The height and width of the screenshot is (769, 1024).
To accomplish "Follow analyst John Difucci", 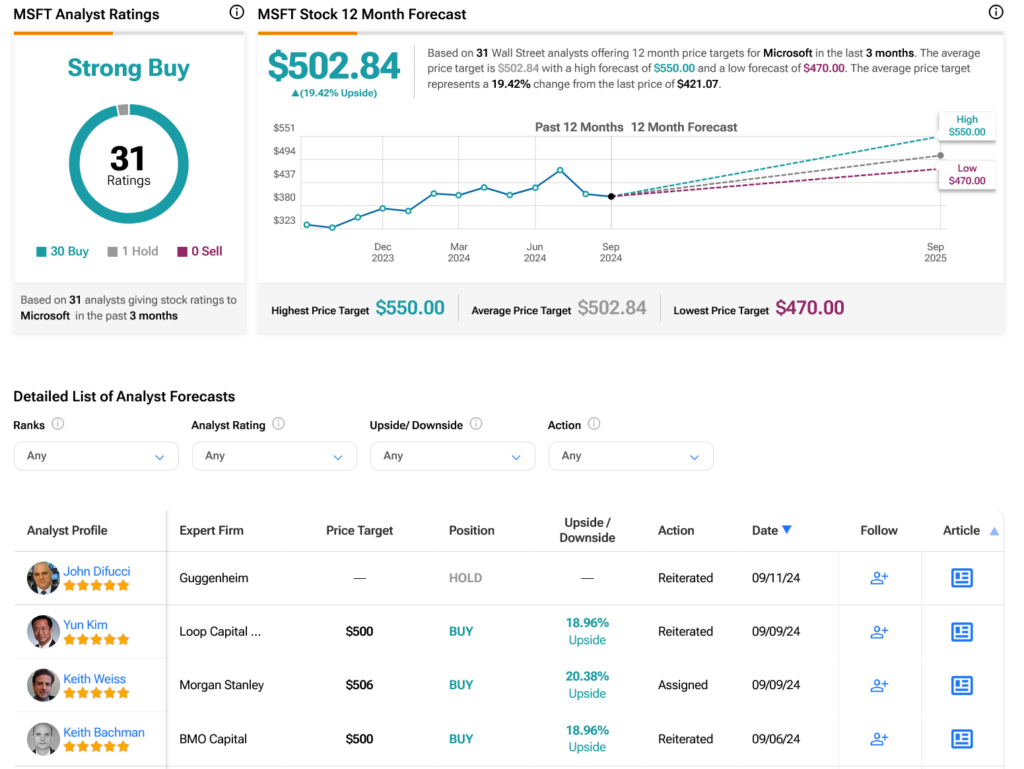I will point(879,578).
